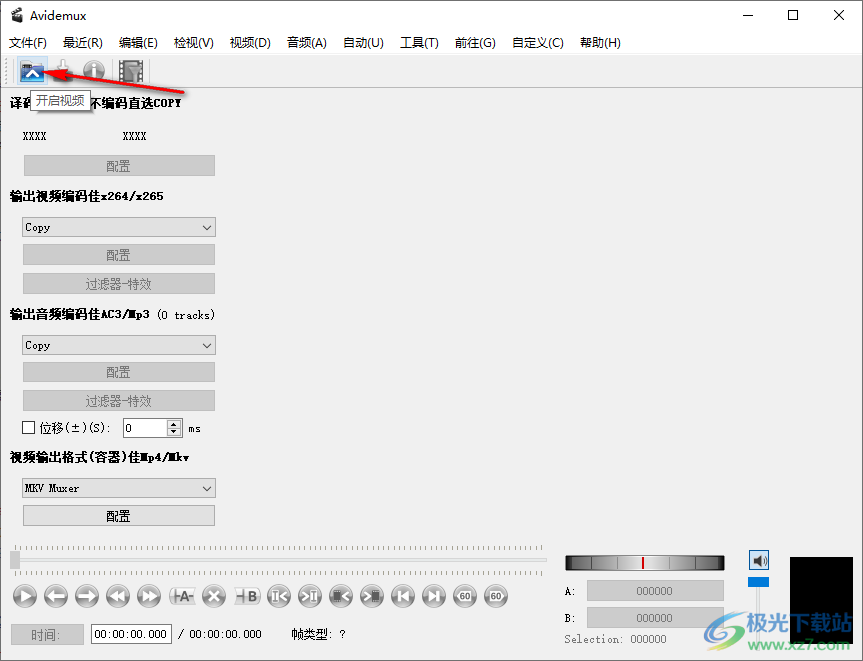The image size is (863, 661).
Task: Open the 文件(F) menu
Action: point(28,43)
